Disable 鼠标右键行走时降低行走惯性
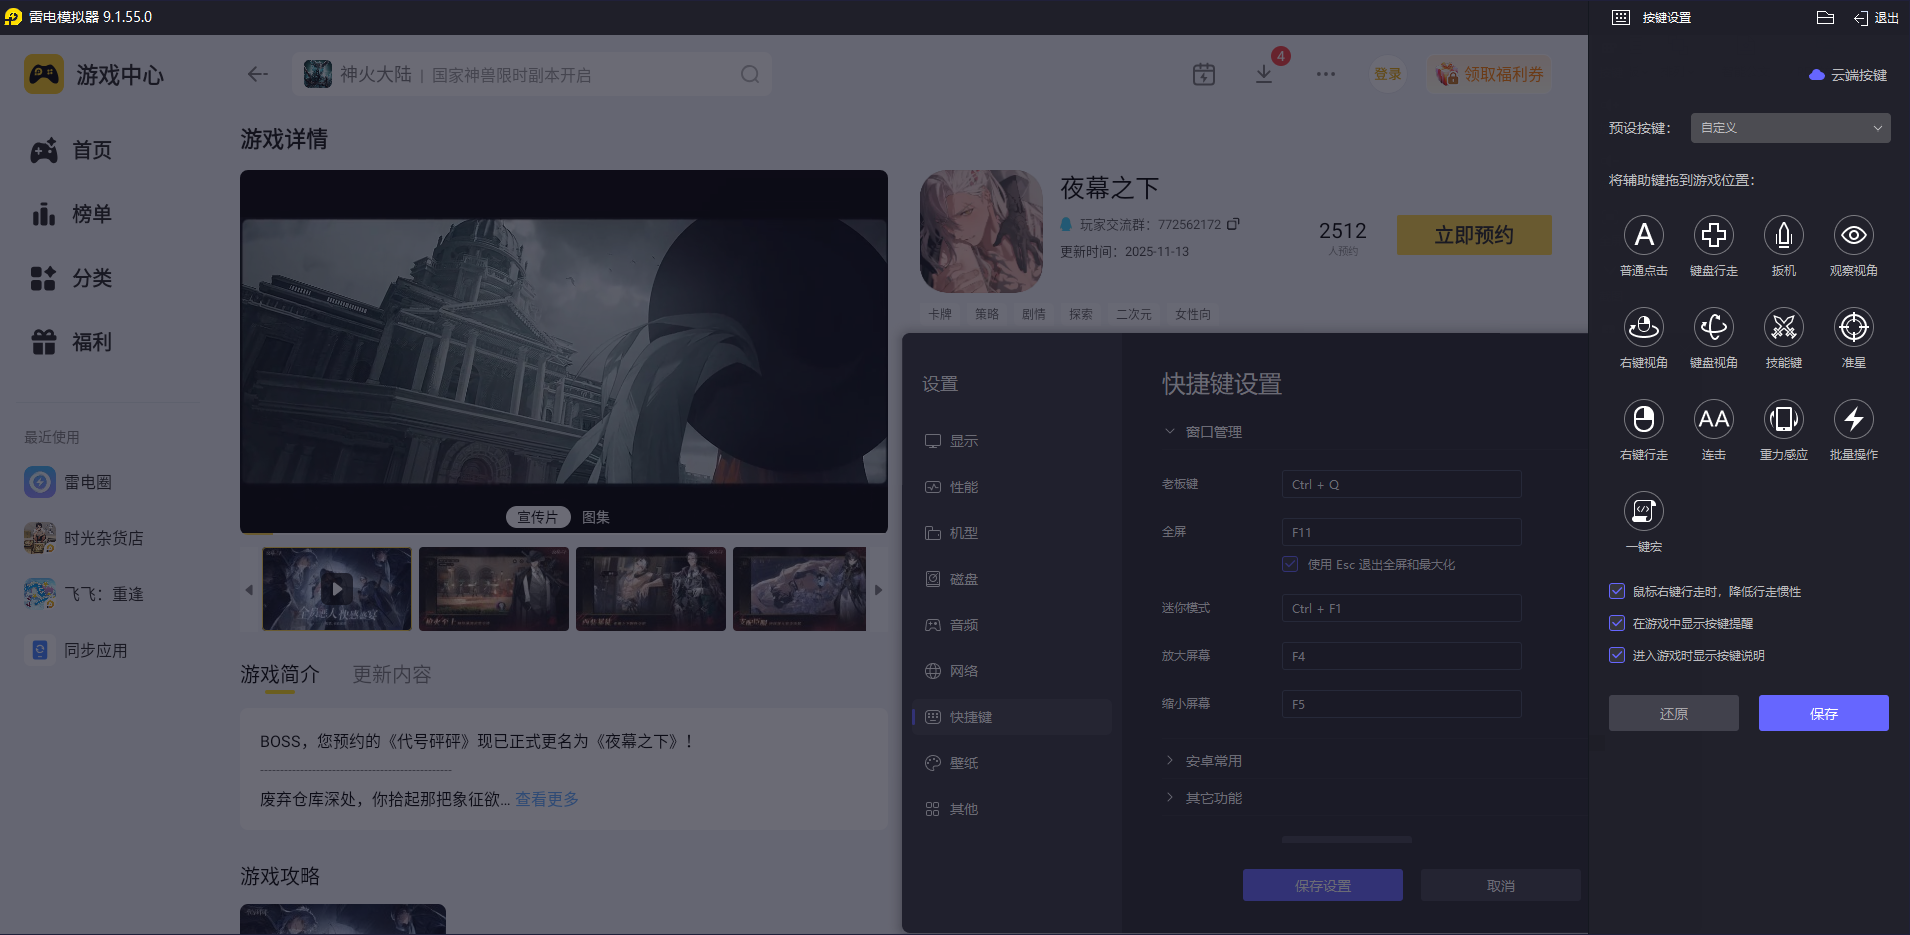Viewport: 1910px width, 935px height. pos(1617,591)
